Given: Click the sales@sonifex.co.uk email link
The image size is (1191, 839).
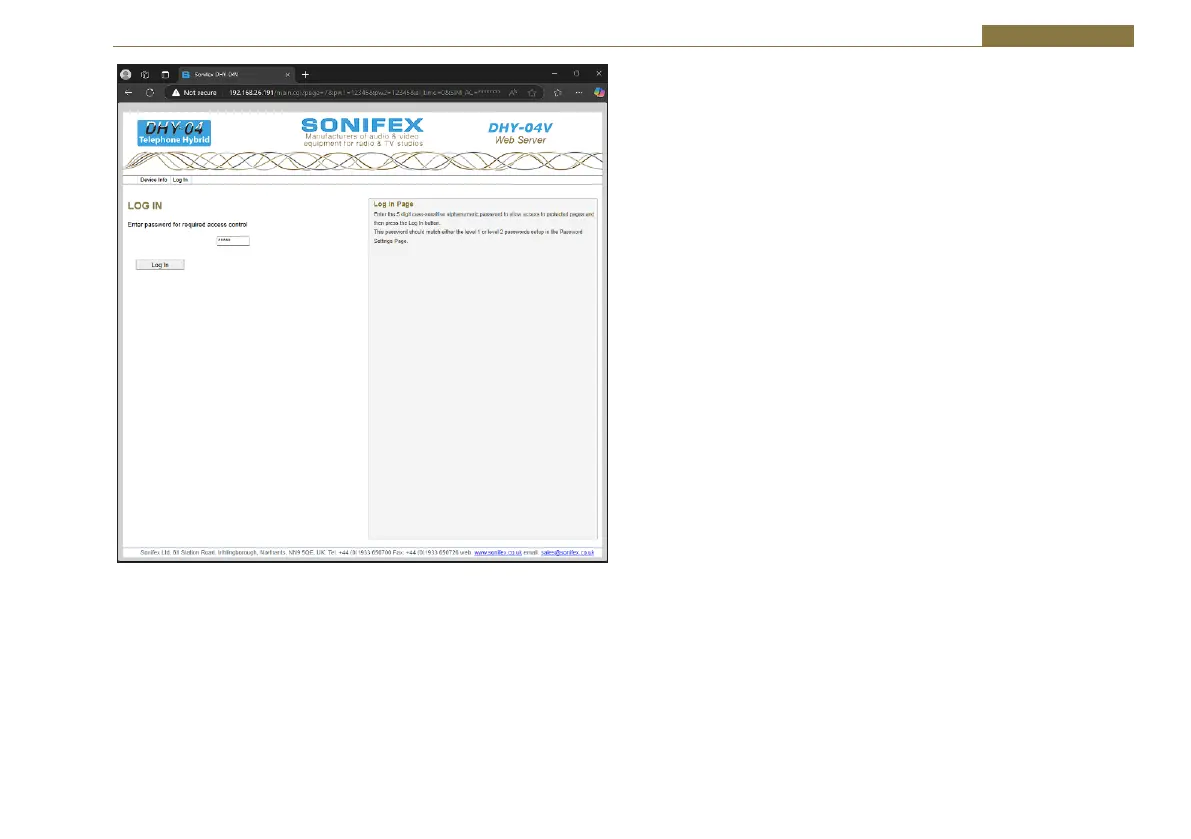Looking at the screenshot, I should point(568,552).
